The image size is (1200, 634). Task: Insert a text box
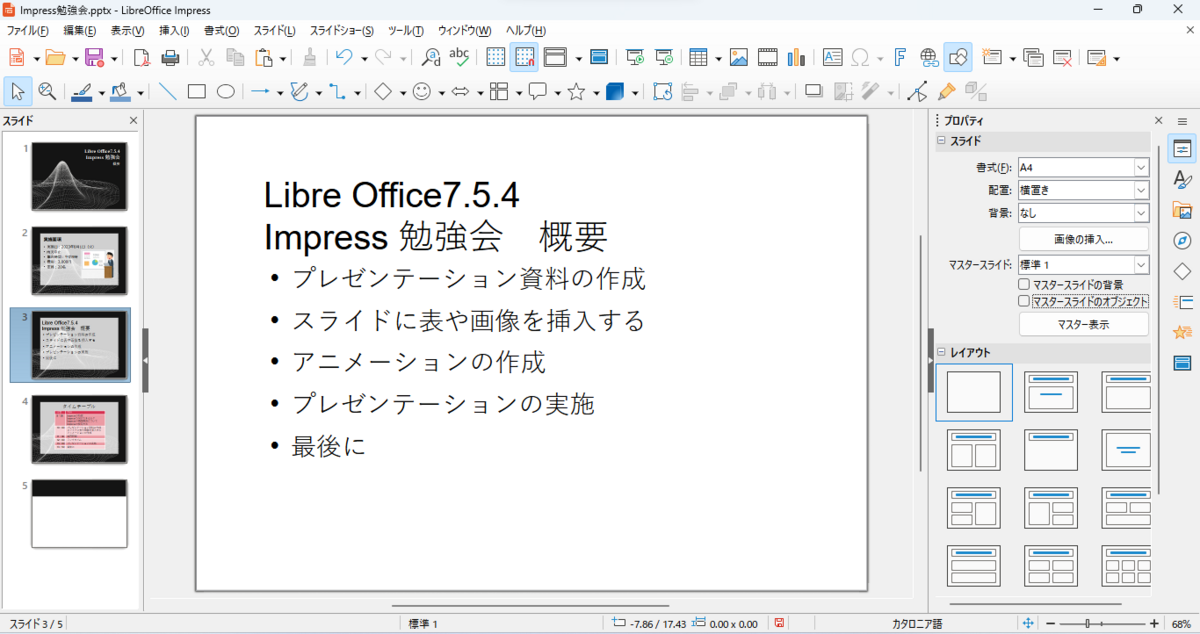[x=832, y=57]
